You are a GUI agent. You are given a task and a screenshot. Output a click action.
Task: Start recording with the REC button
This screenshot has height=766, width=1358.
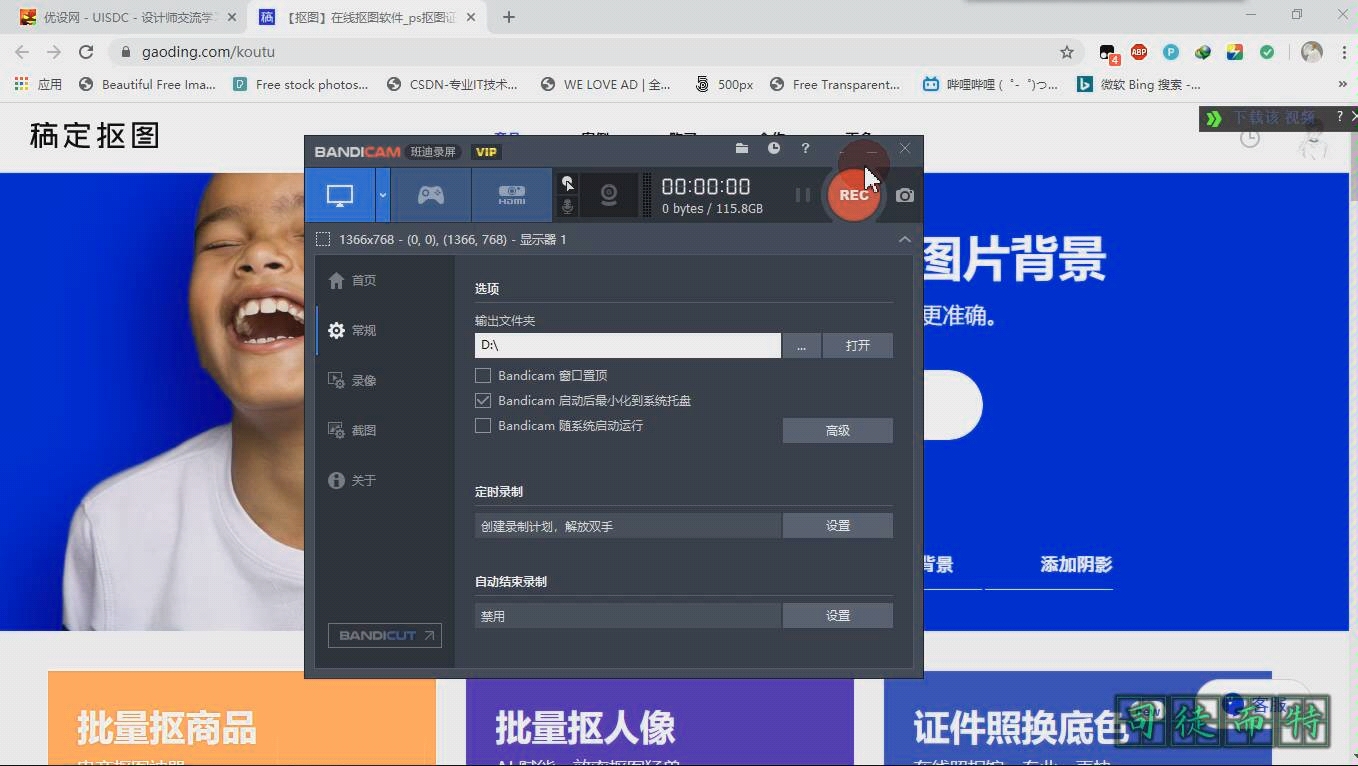(854, 195)
